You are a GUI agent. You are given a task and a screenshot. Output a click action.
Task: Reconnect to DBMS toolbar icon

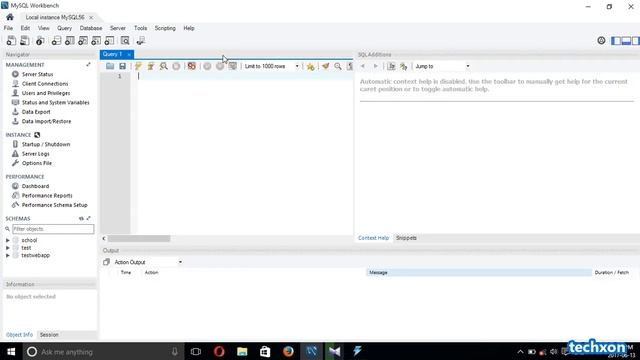point(141,40)
